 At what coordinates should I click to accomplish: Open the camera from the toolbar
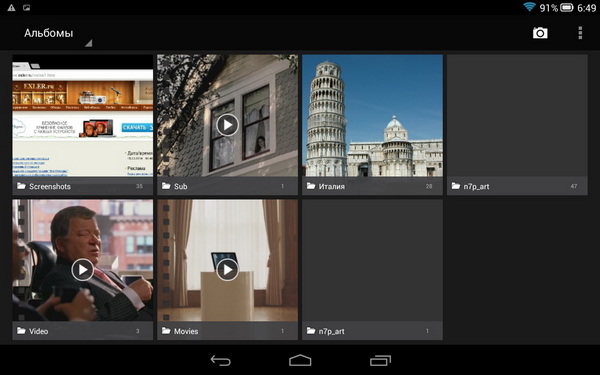pyautogui.click(x=540, y=33)
